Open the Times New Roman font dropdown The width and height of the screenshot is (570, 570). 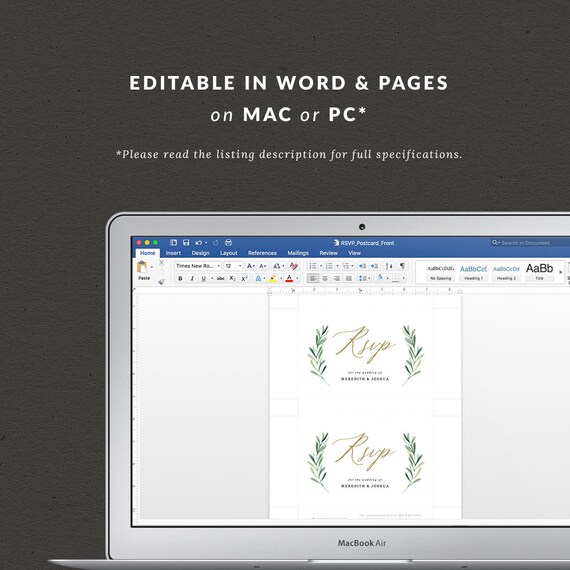(197, 266)
